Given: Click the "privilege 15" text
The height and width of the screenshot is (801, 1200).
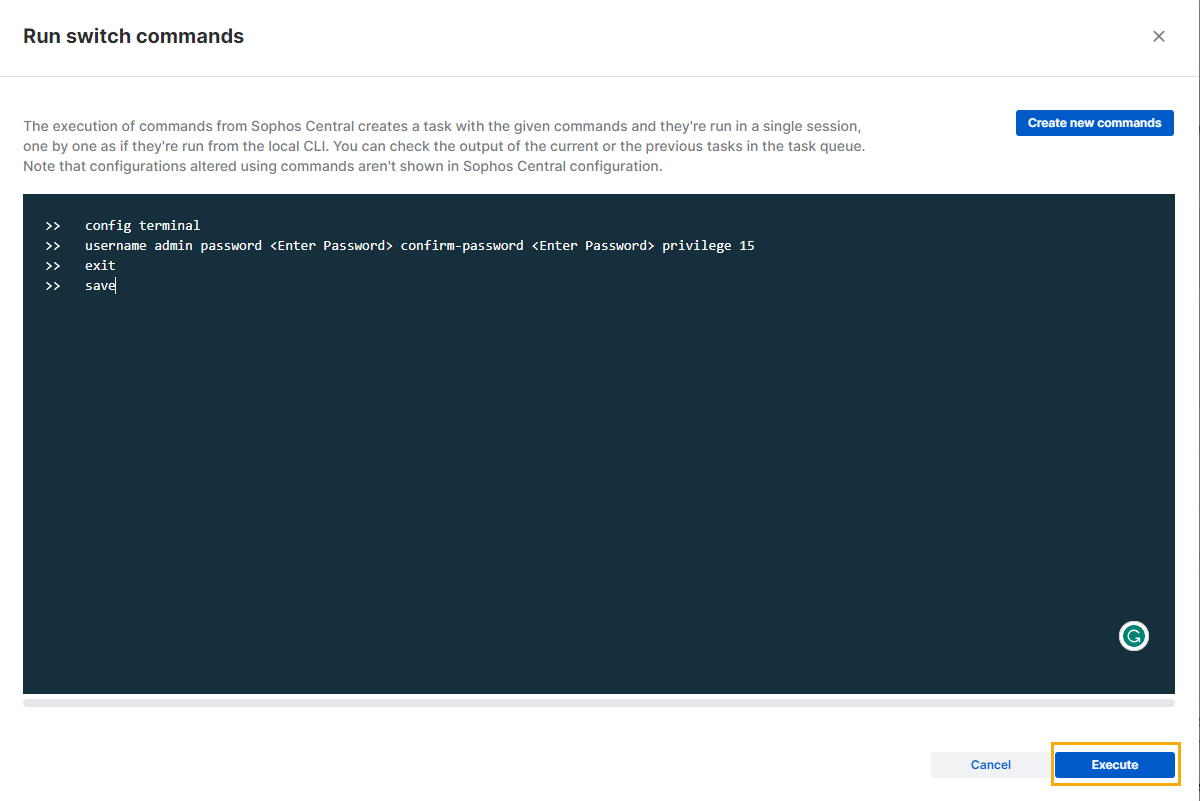Looking at the screenshot, I should (708, 246).
